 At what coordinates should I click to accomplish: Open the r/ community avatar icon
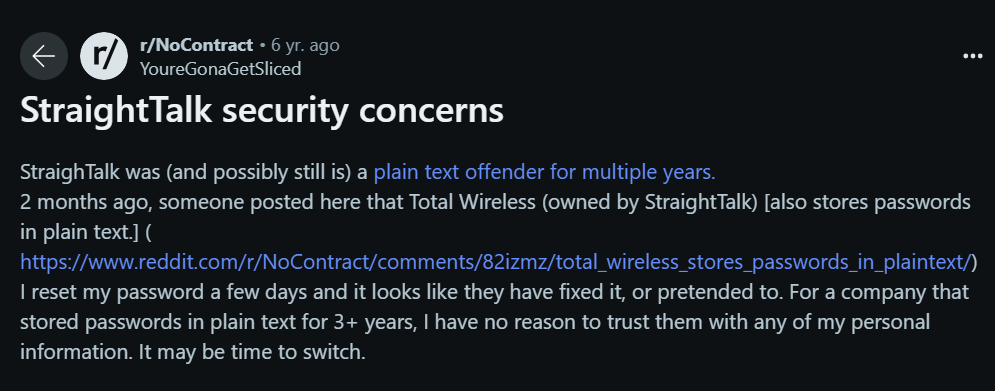click(x=104, y=56)
